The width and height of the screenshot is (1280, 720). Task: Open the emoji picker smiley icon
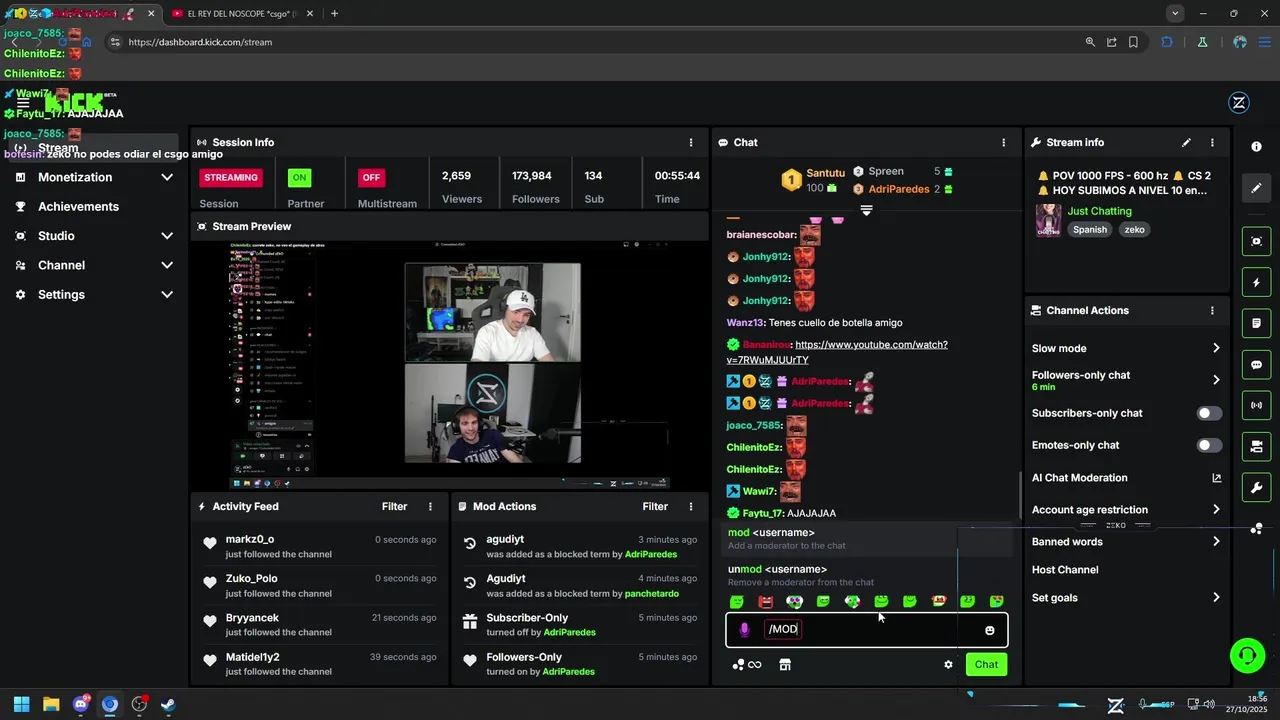(990, 630)
